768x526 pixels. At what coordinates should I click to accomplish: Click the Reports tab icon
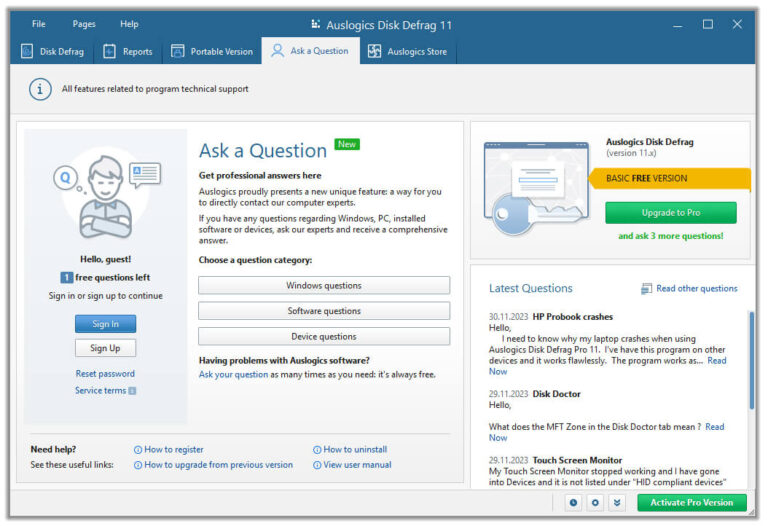click(x=109, y=51)
